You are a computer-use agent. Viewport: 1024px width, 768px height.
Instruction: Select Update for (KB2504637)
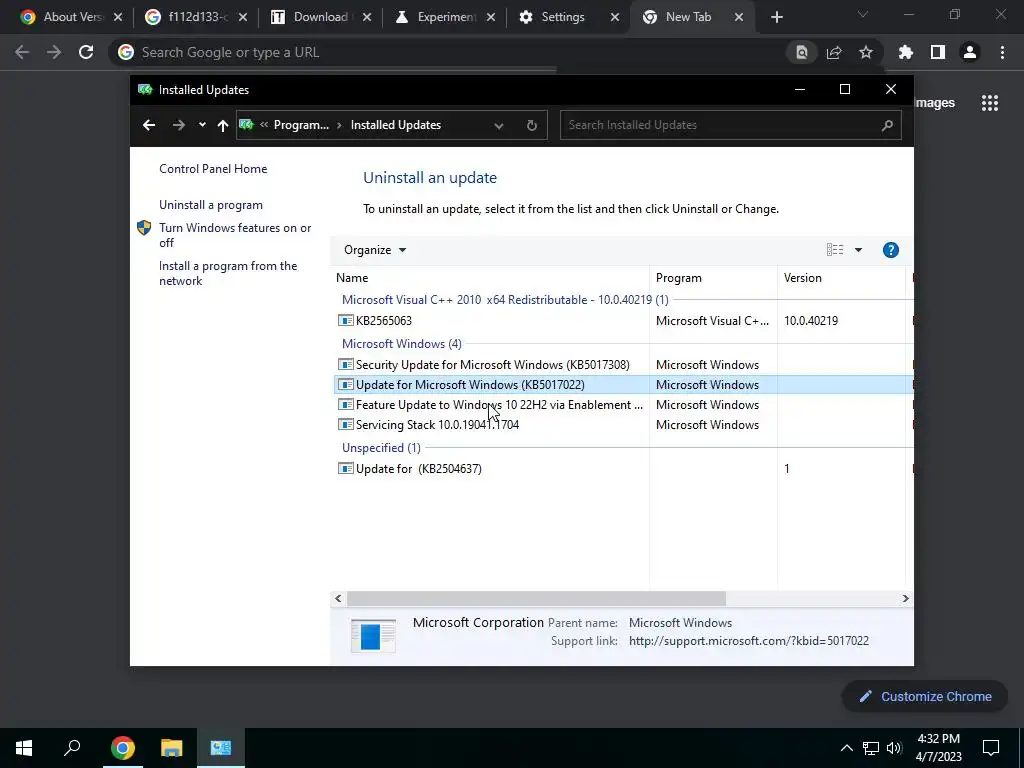(x=418, y=469)
